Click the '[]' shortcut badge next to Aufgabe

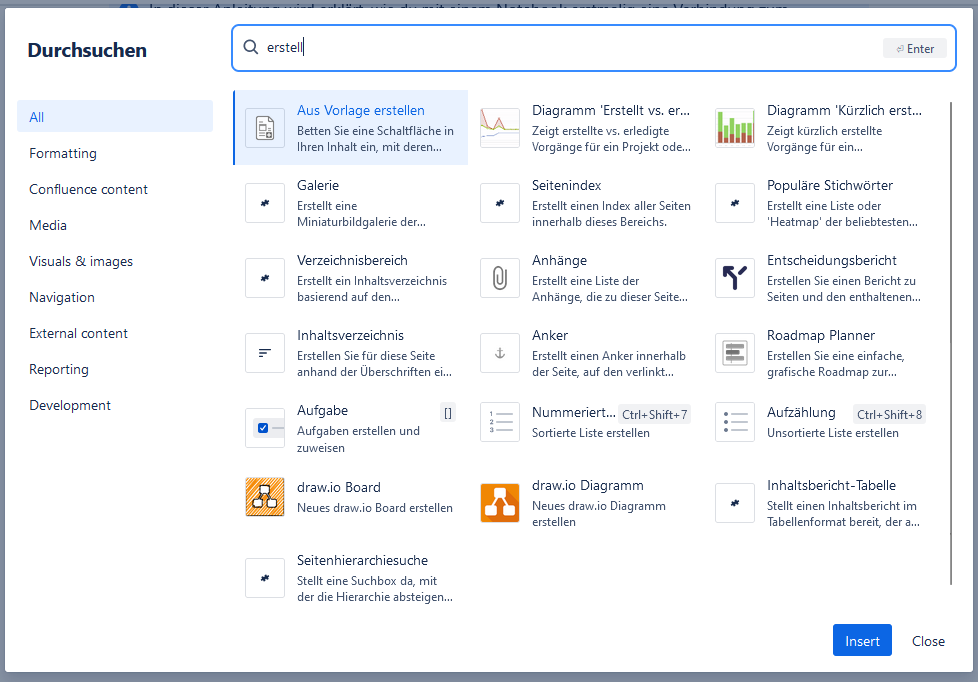tap(448, 412)
